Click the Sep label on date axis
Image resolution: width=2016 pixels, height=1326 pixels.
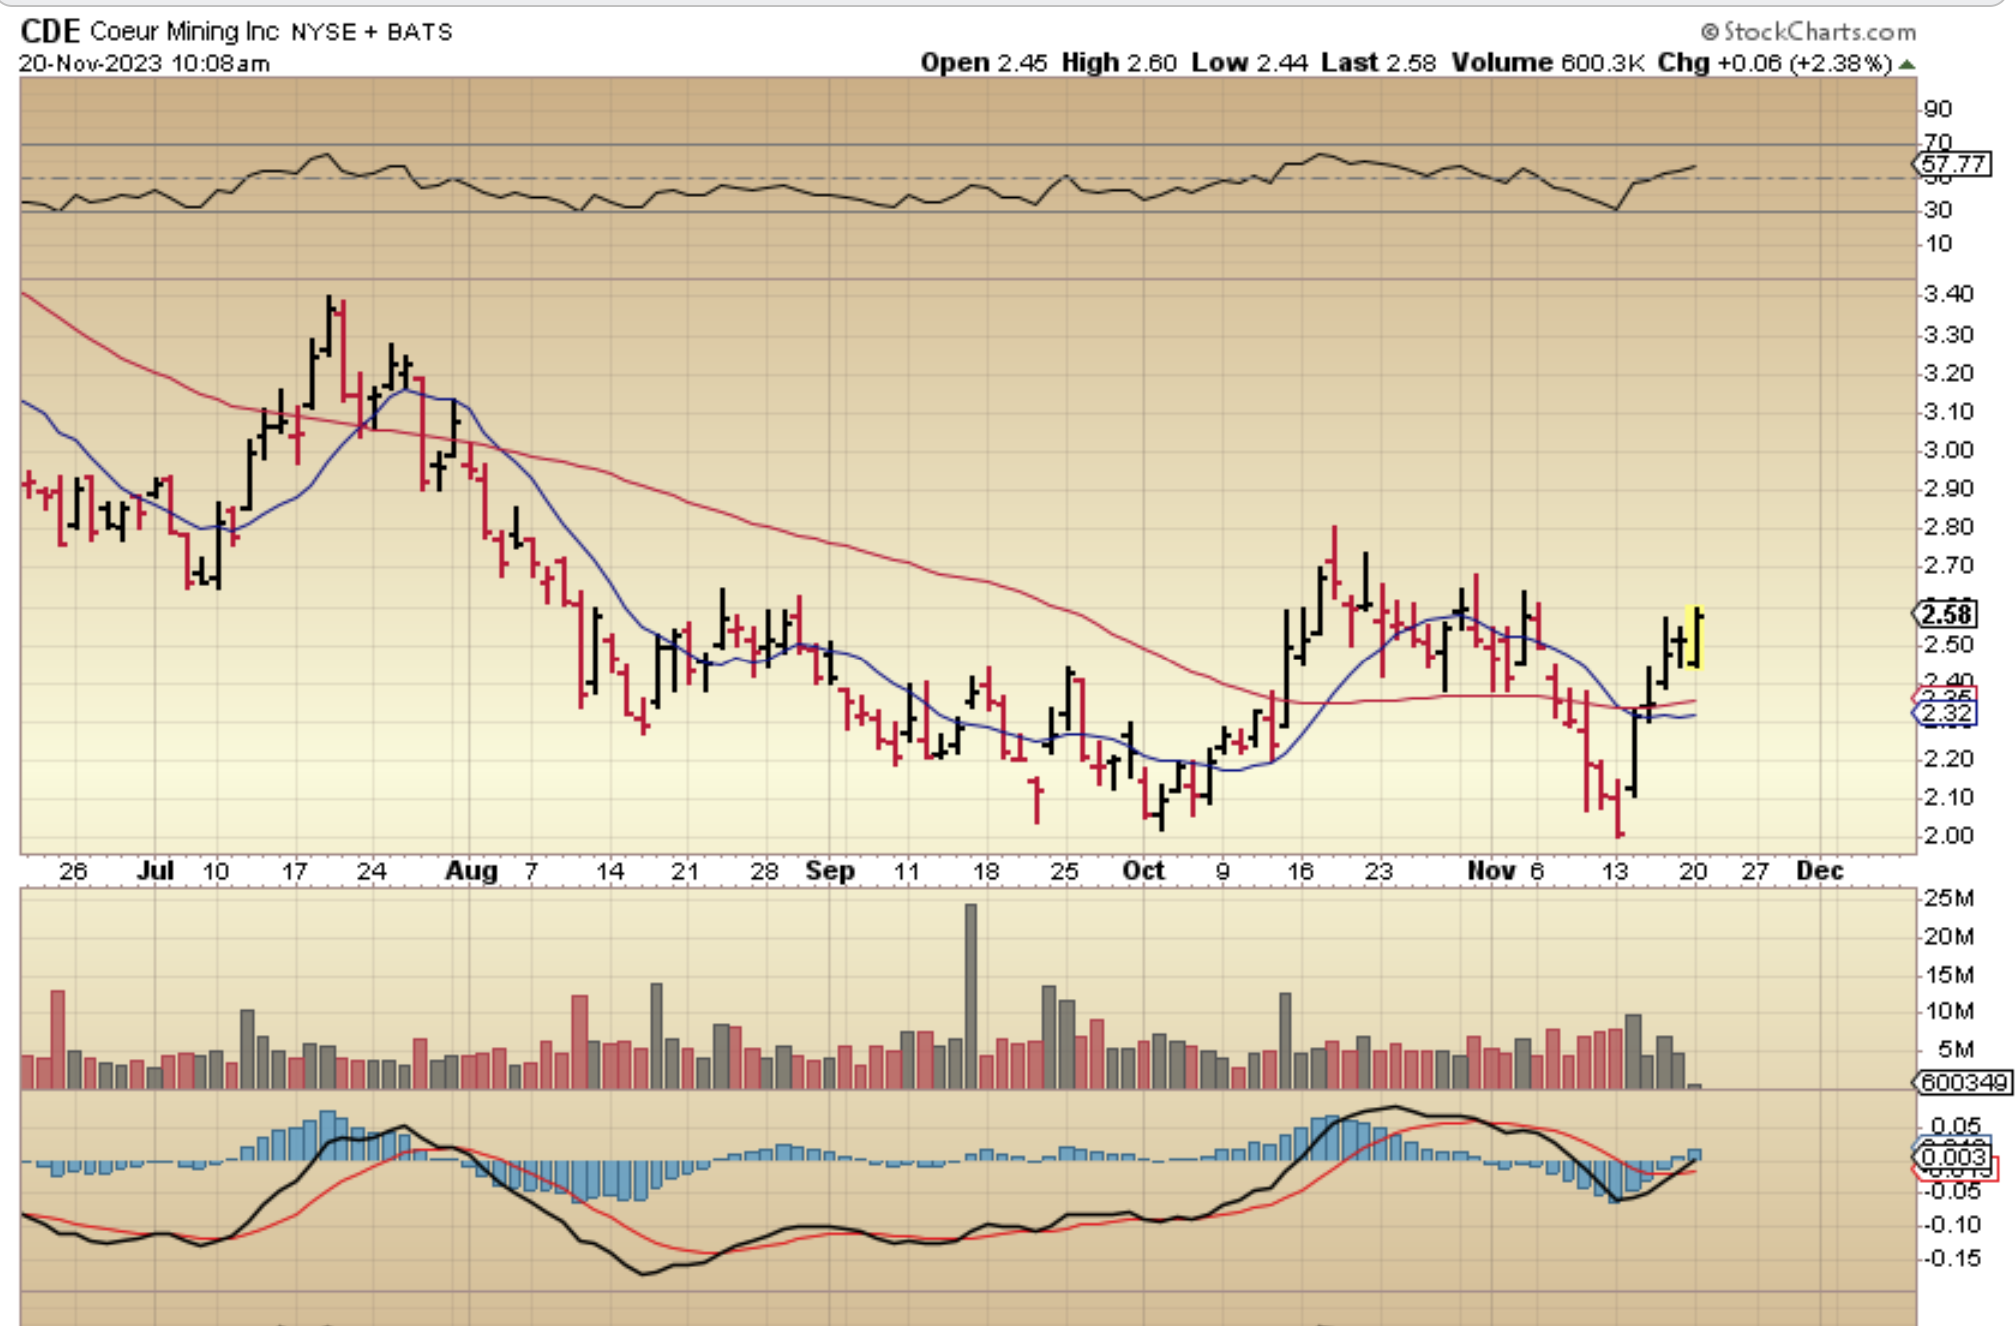830,871
